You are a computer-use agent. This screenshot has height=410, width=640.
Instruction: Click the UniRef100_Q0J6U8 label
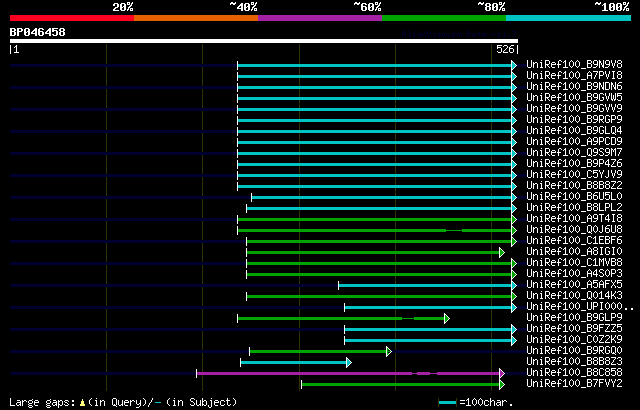(x=574, y=230)
